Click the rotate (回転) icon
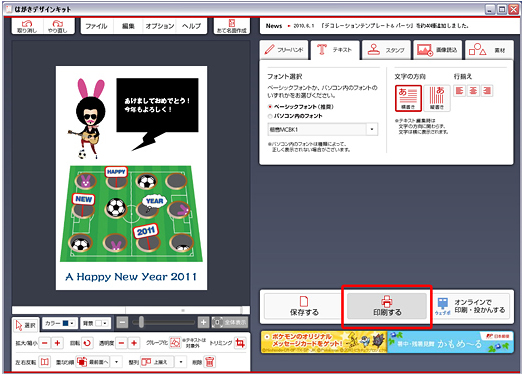 tap(87, 343)
